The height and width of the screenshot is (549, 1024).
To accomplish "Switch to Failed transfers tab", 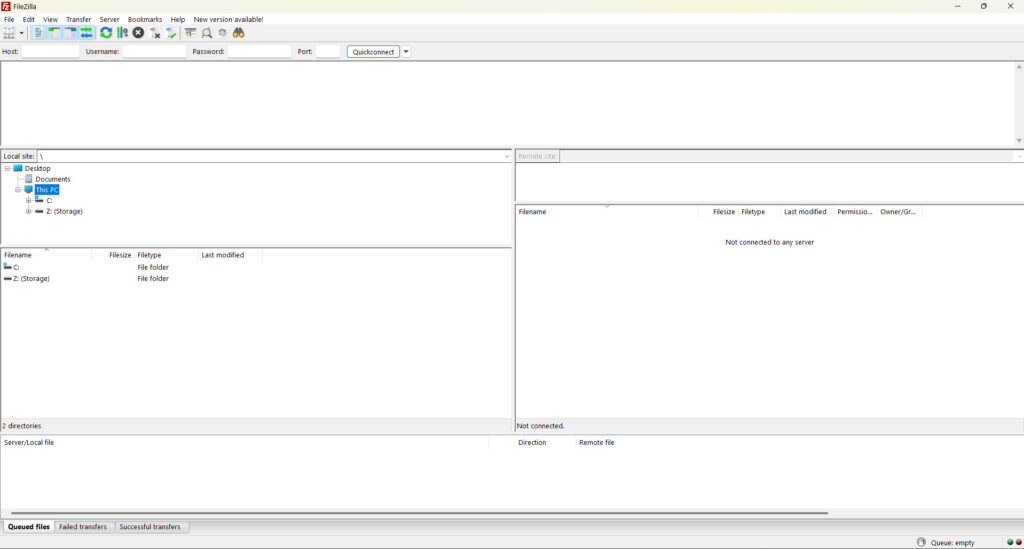I will (83, 527).
